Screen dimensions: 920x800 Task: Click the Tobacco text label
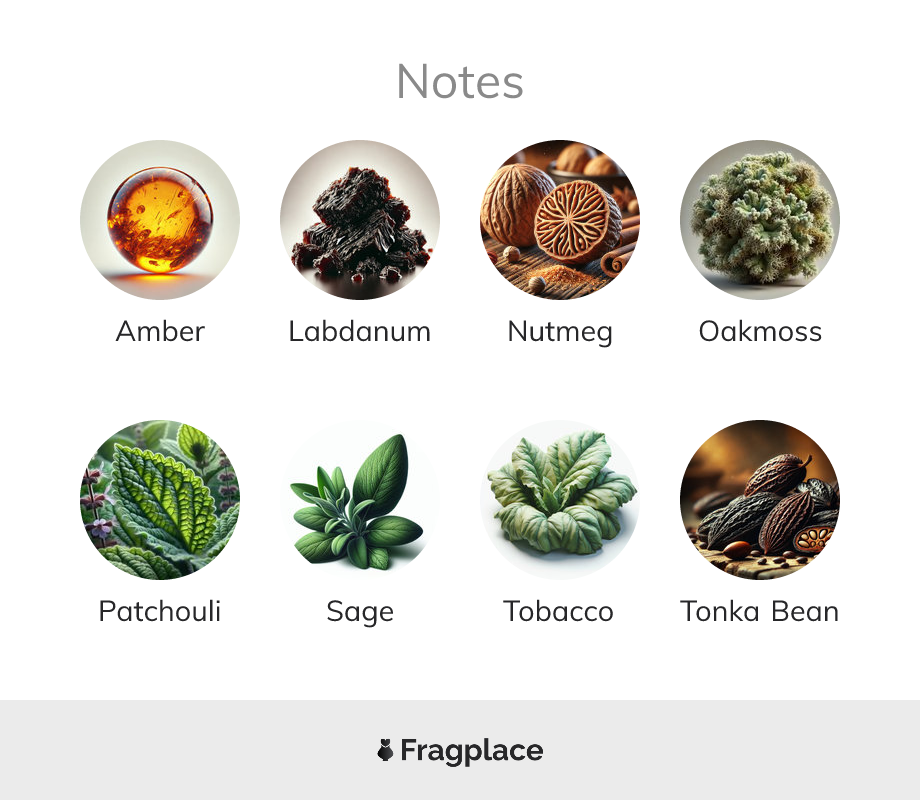559,611
